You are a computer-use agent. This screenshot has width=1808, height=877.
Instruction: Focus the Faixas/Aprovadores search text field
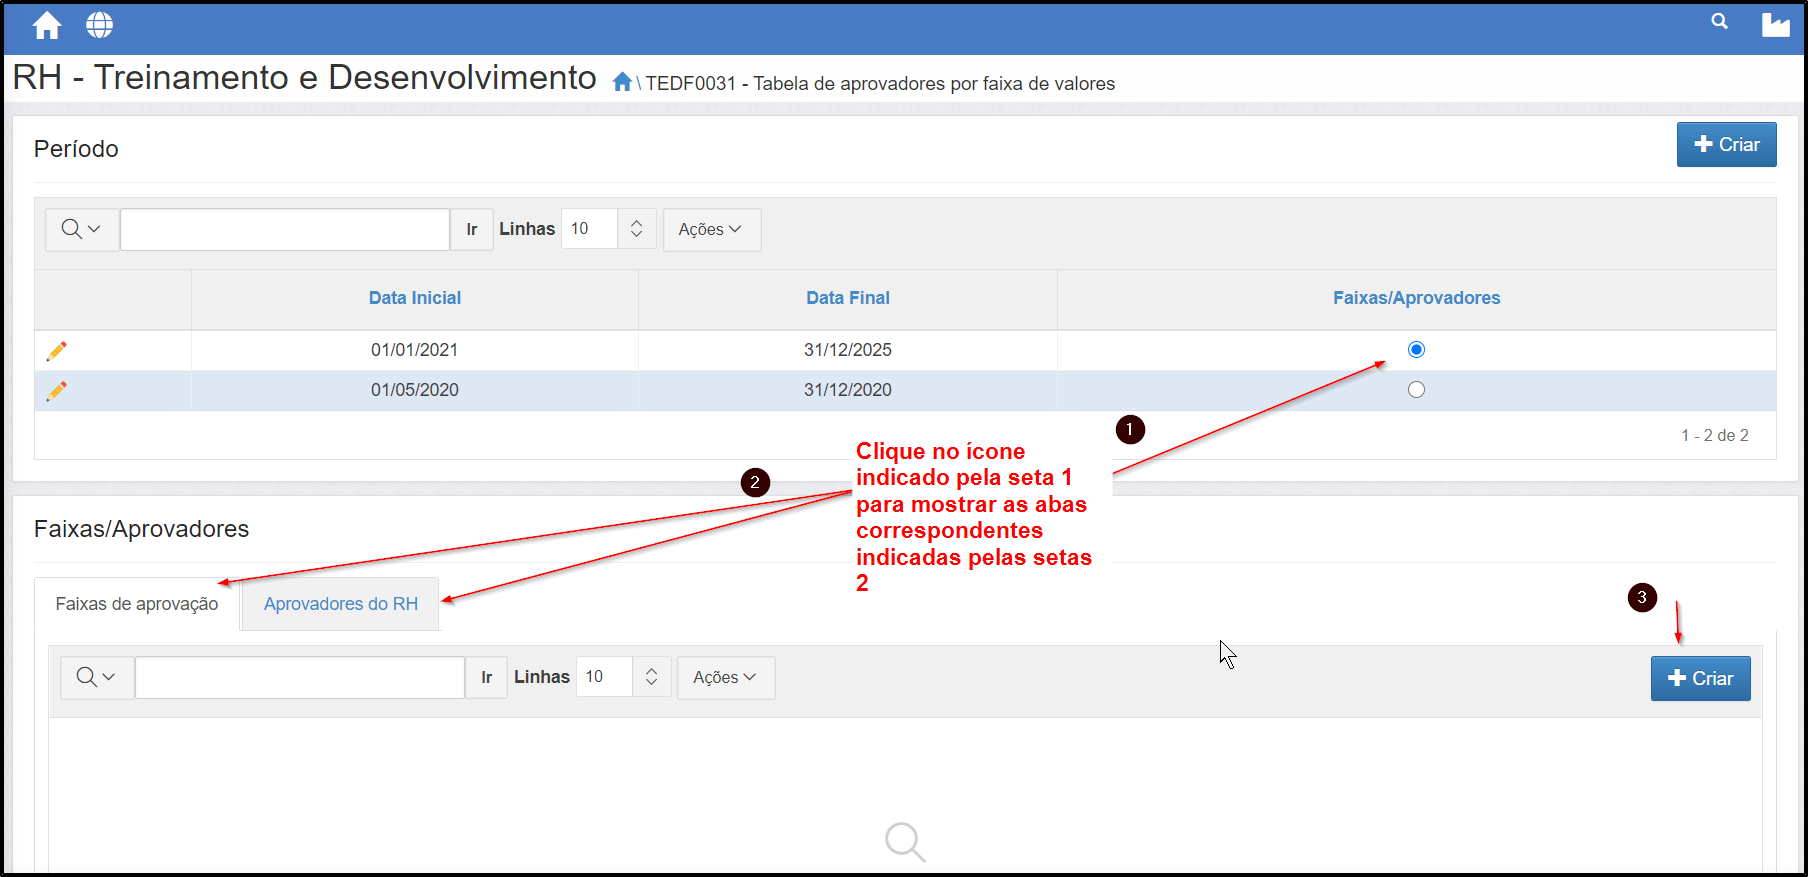coord(300,677)
